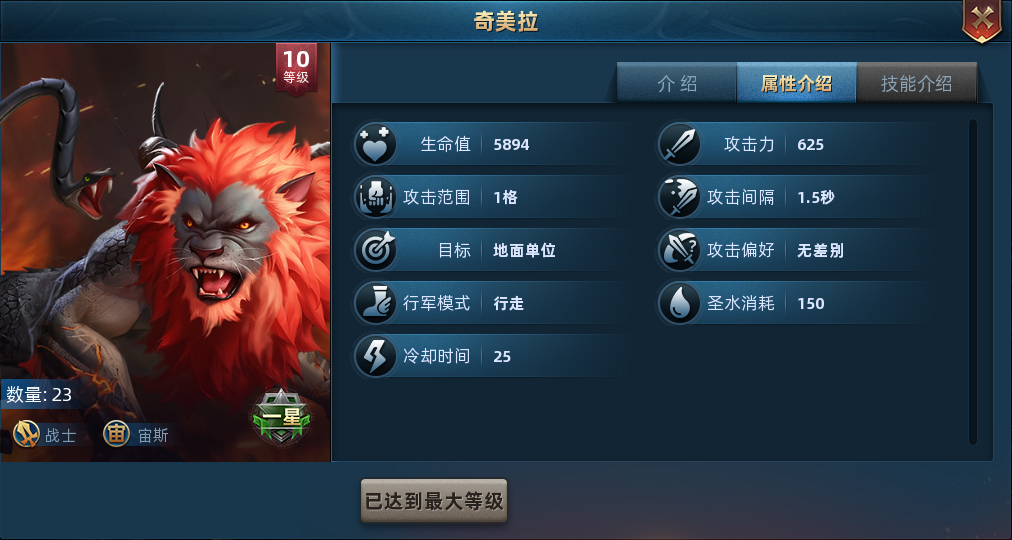The image size is (1012, 540).
Task: Close the 奇美拉 panel with X
Action: coord(982,19)
